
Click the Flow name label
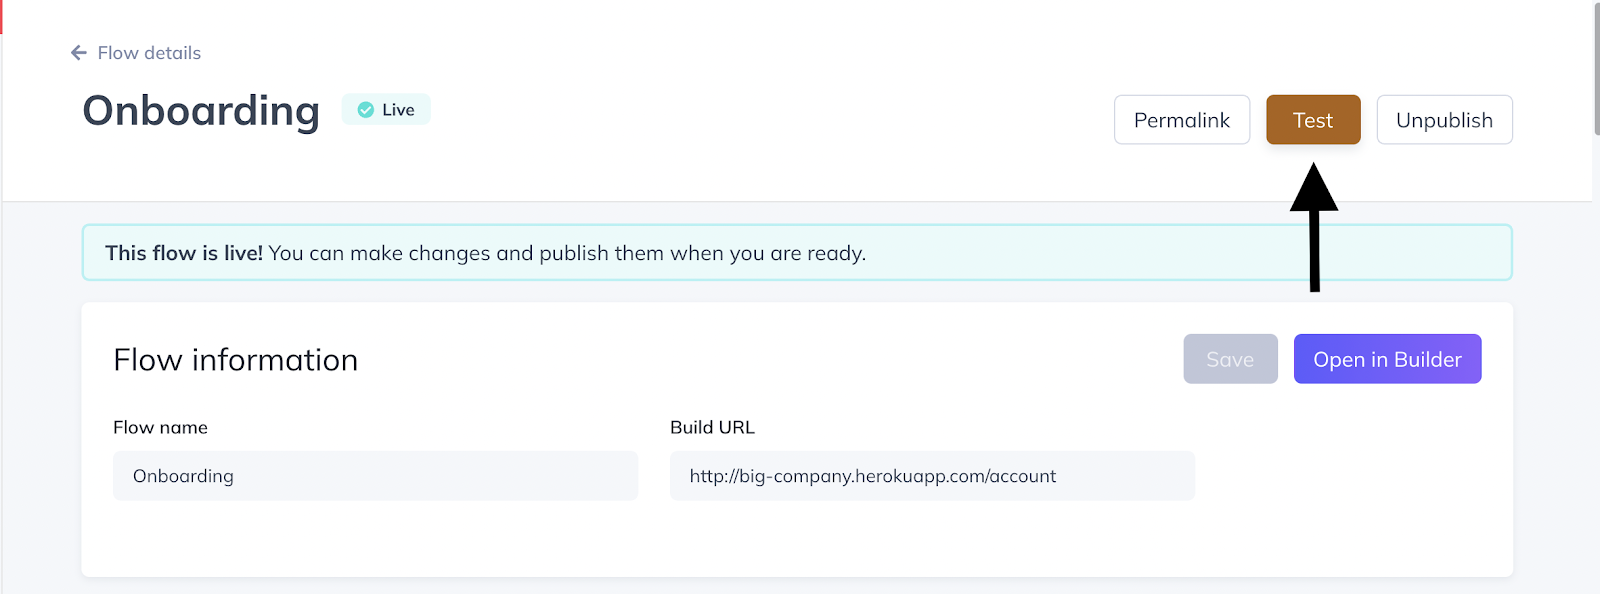tap(160, 427)
